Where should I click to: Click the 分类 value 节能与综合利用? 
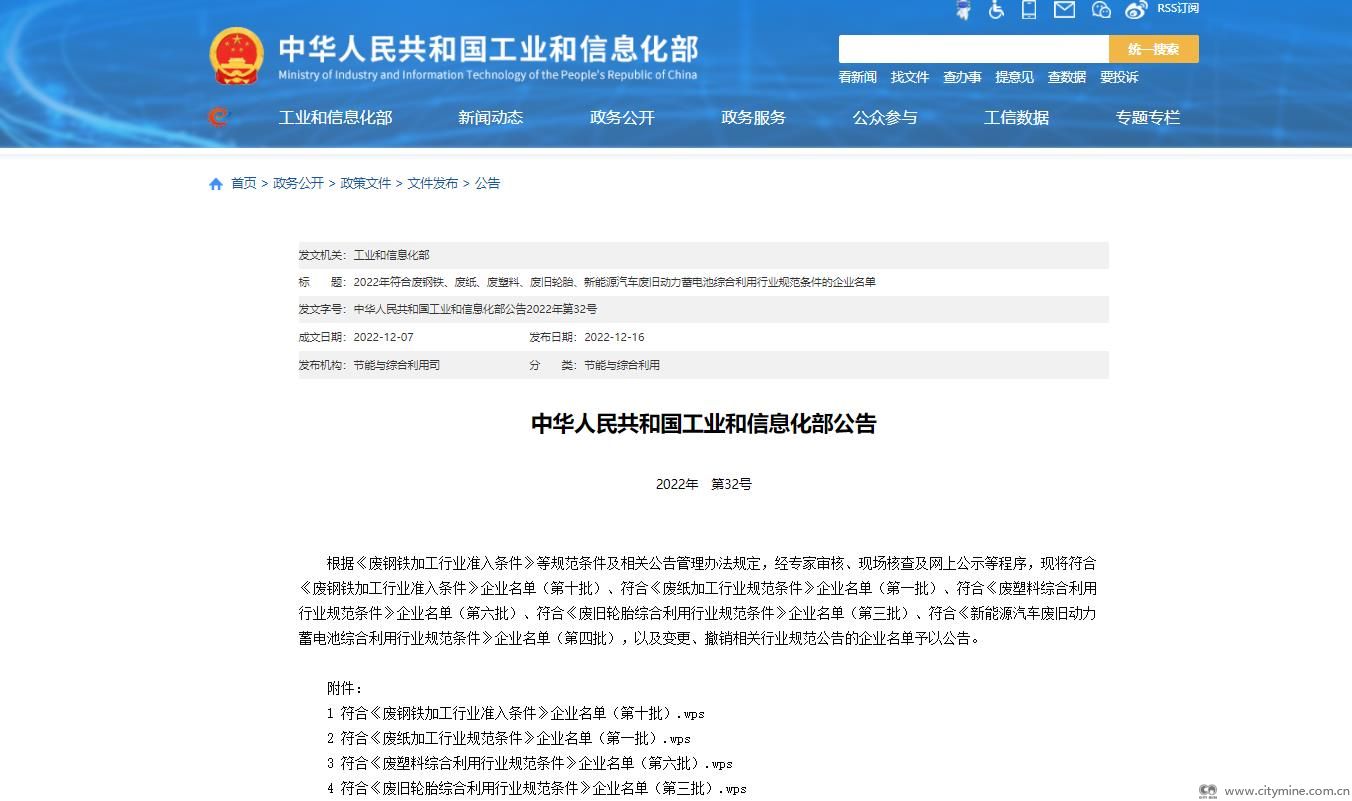622,365
